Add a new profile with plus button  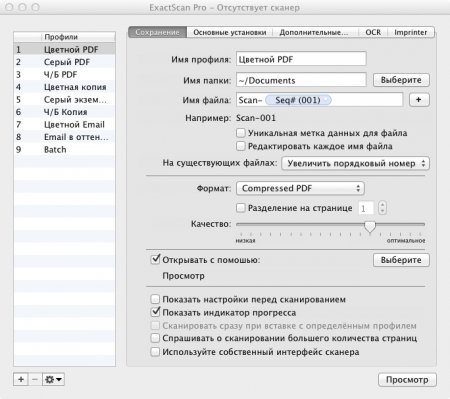point(21,379)
